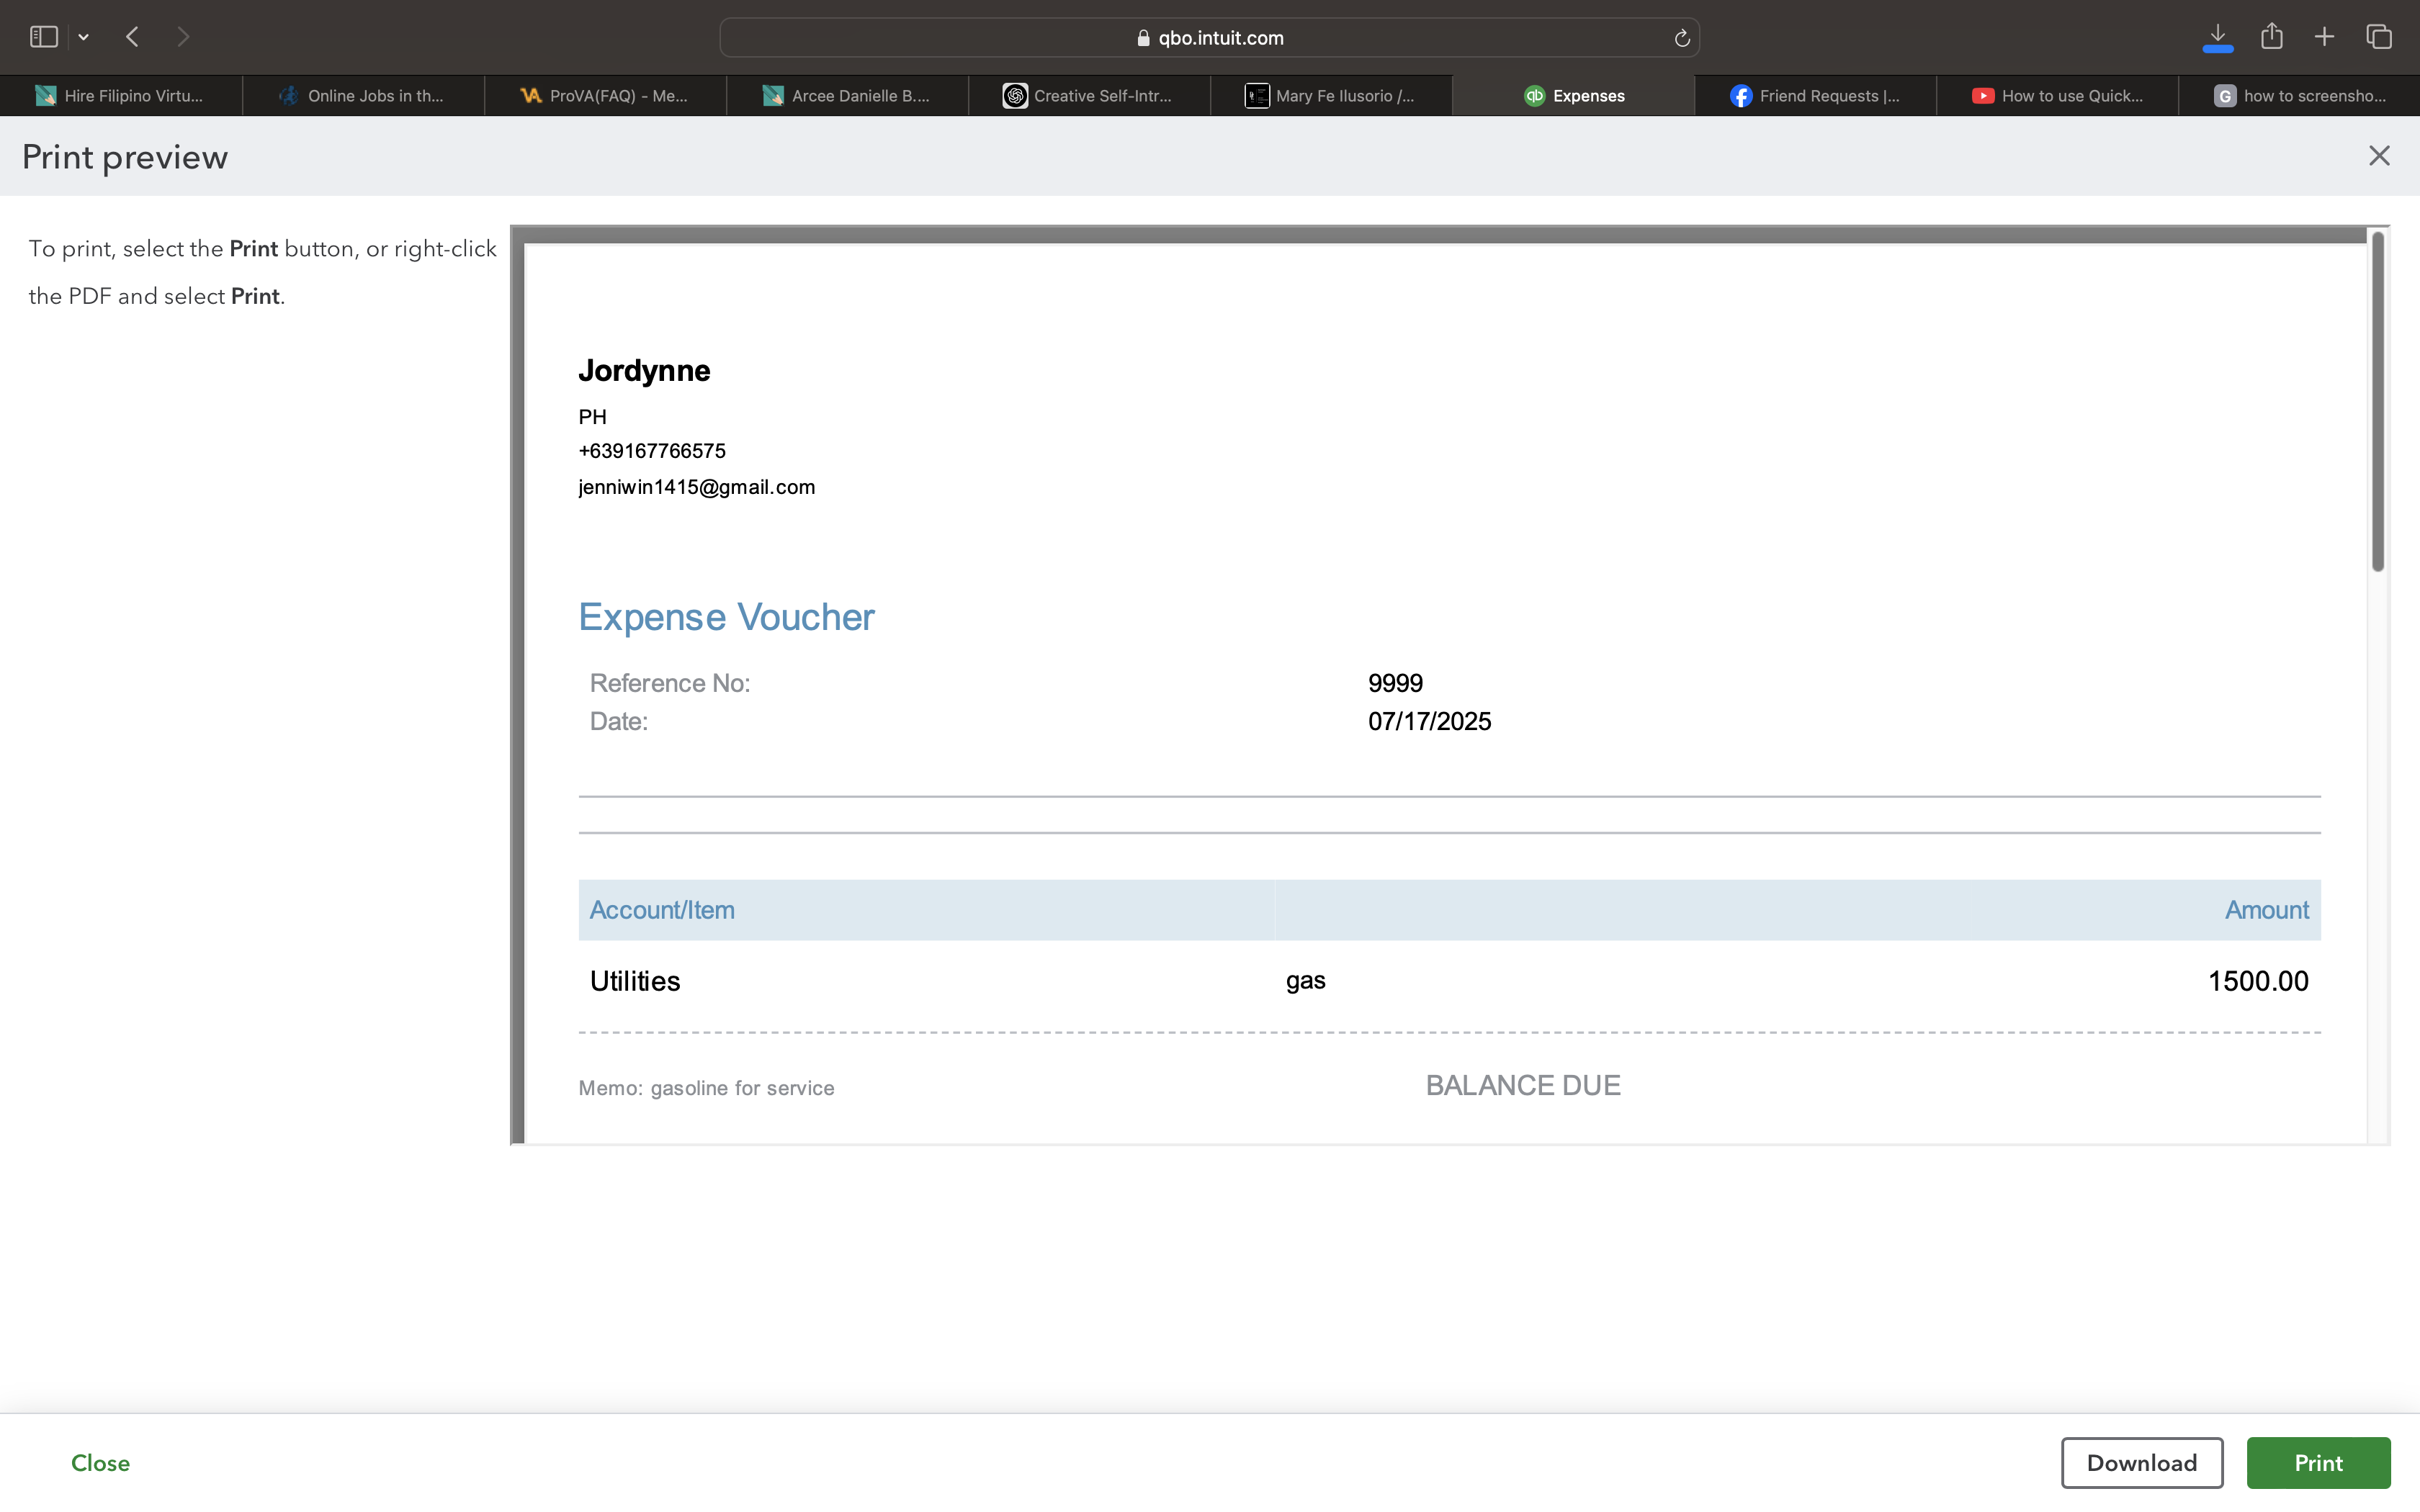Click the qbo.intuit.com address bar

click(1209, 37)
